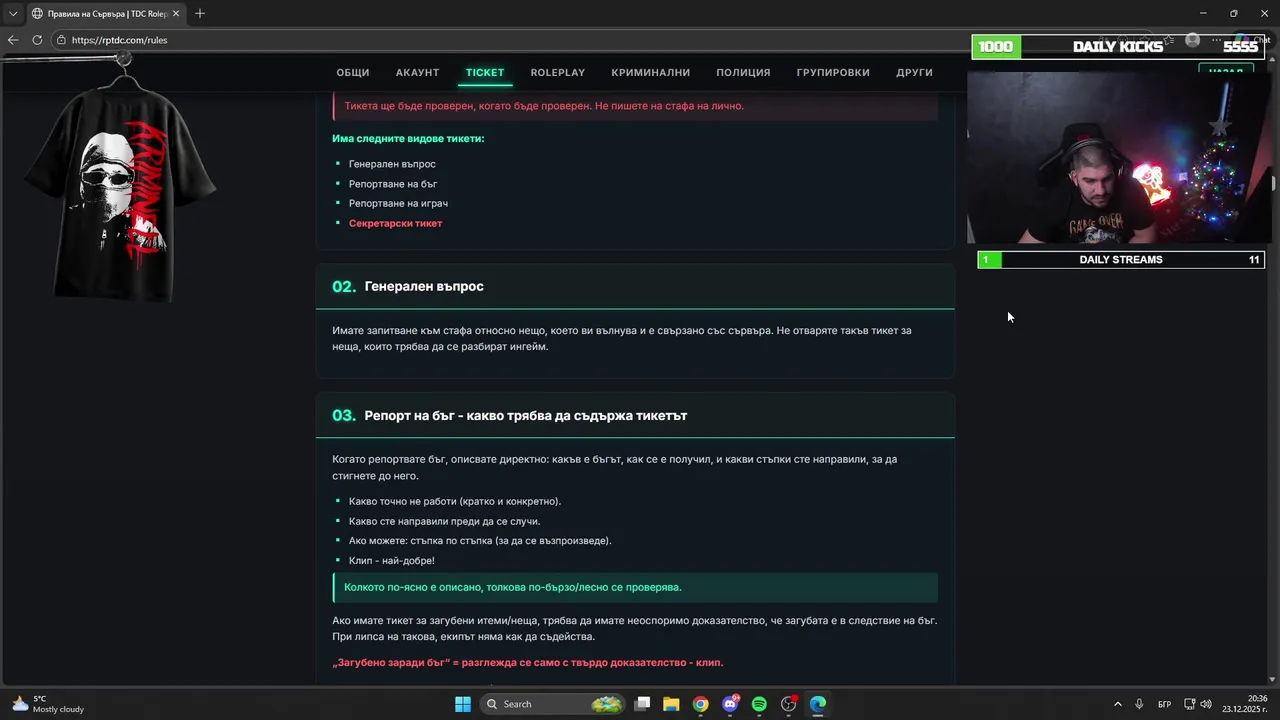The width and height of the screenshot is (1280, 720).
Task: Click 'Ако можете: стъпка по стъпка' bullet
Action: click(480, 540)
